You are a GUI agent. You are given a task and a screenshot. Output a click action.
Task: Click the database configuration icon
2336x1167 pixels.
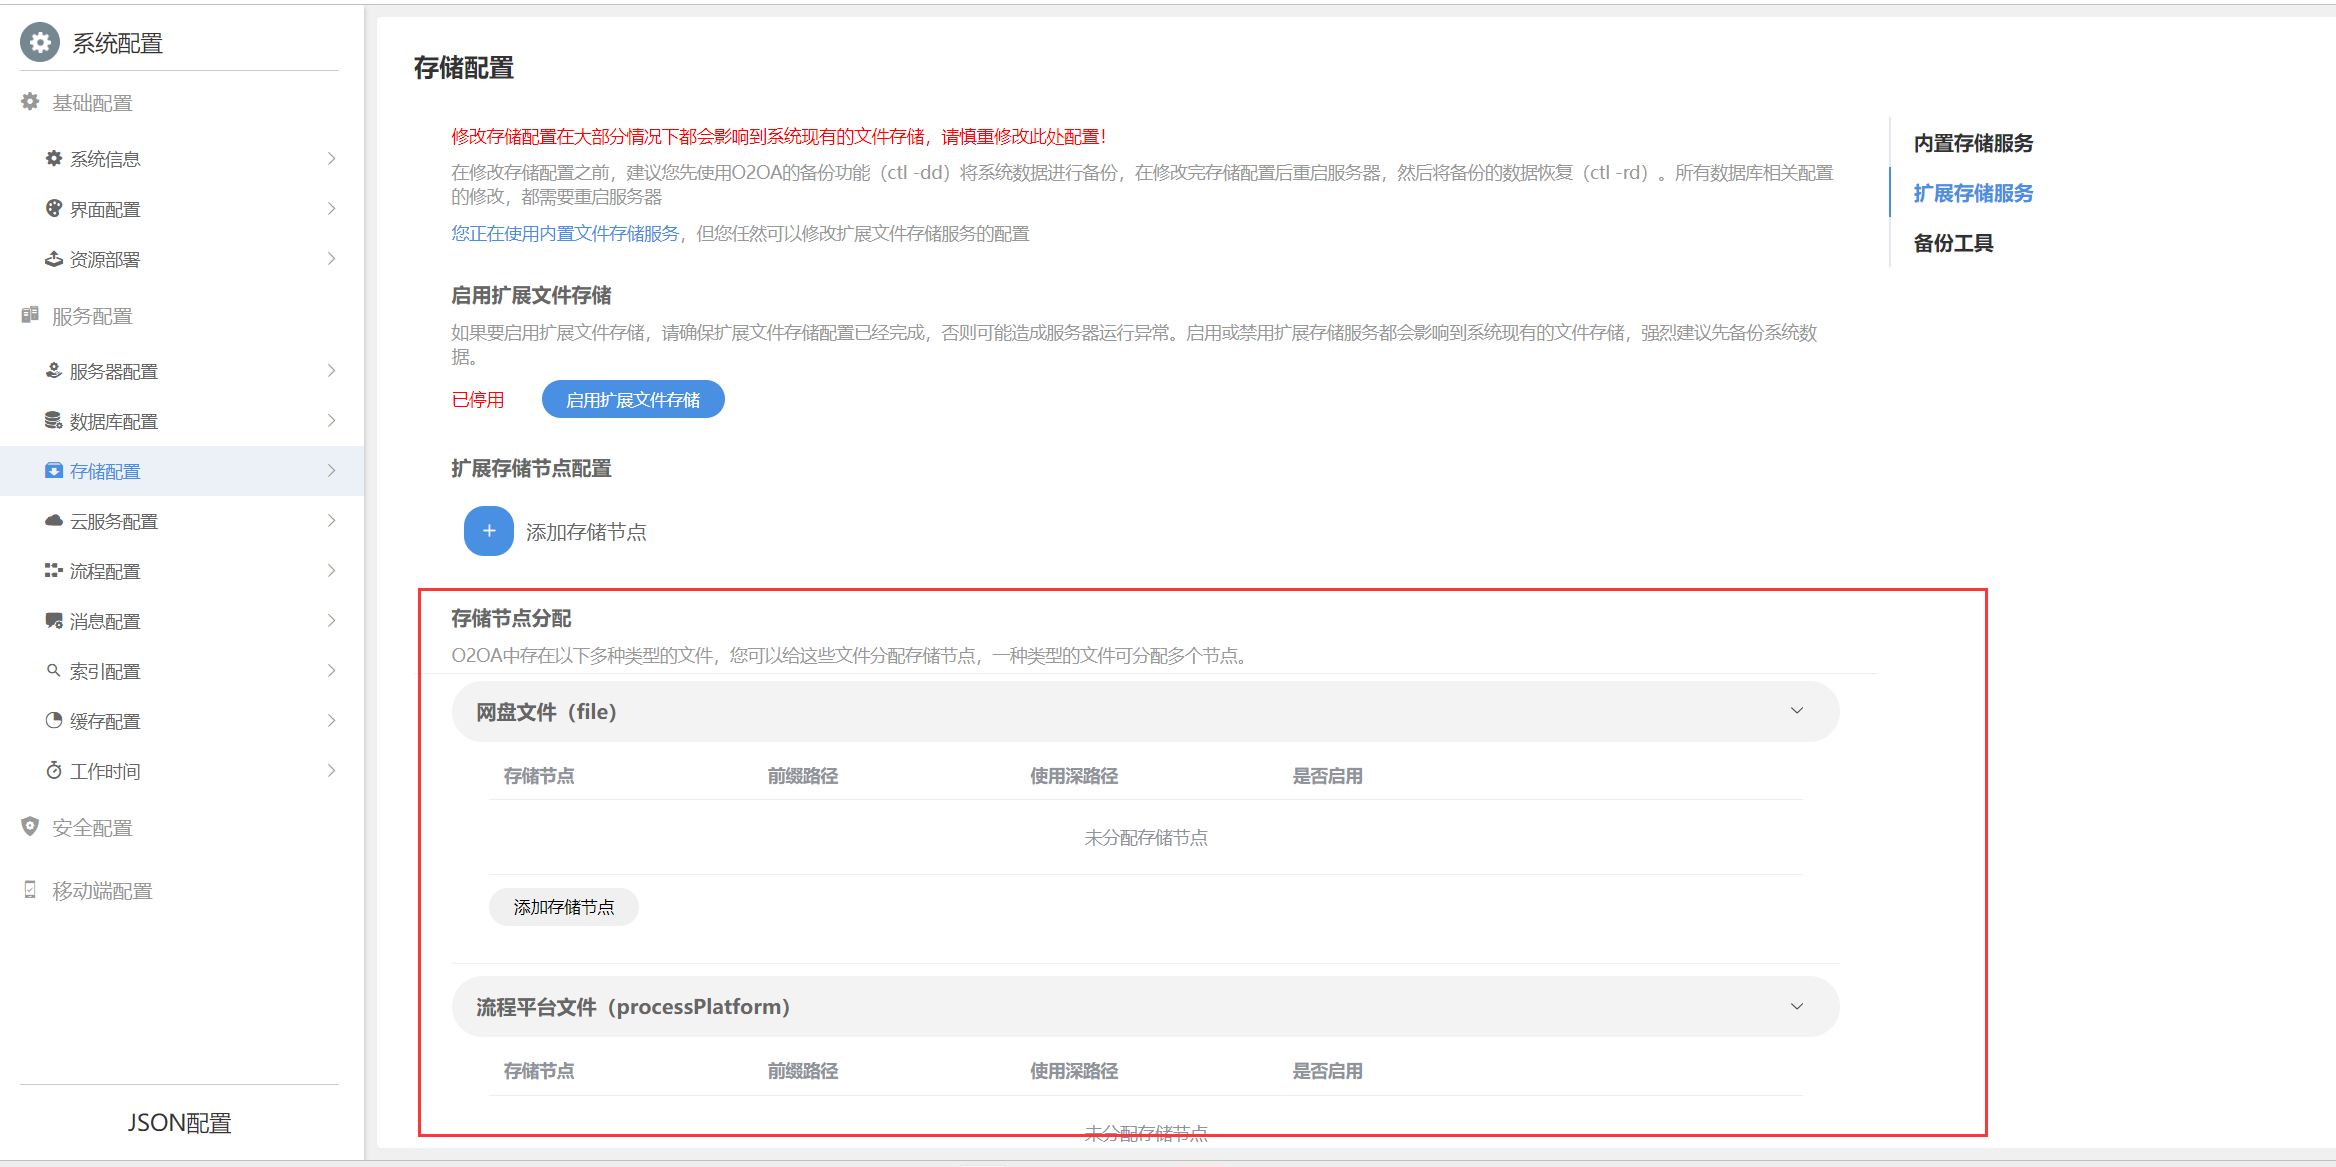coord(54,421)
